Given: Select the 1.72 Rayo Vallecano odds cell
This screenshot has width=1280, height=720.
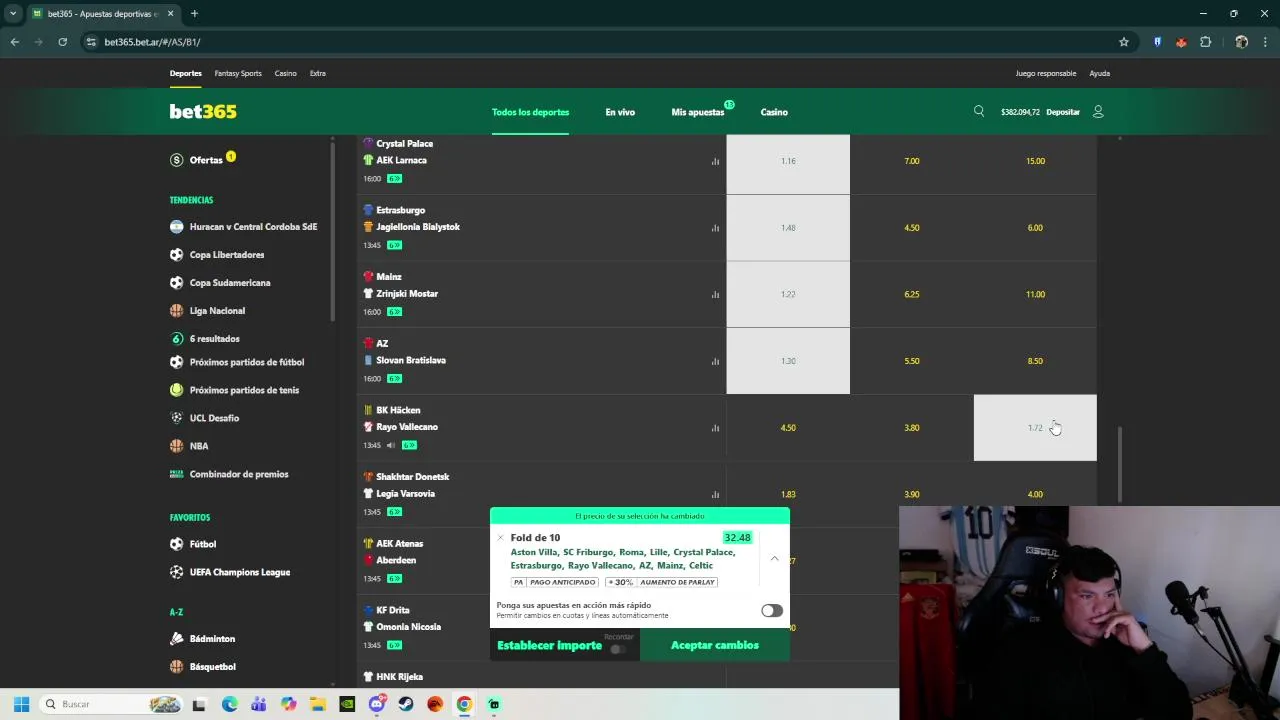Looking at the screenshot, I should [x=1035, y=428].
